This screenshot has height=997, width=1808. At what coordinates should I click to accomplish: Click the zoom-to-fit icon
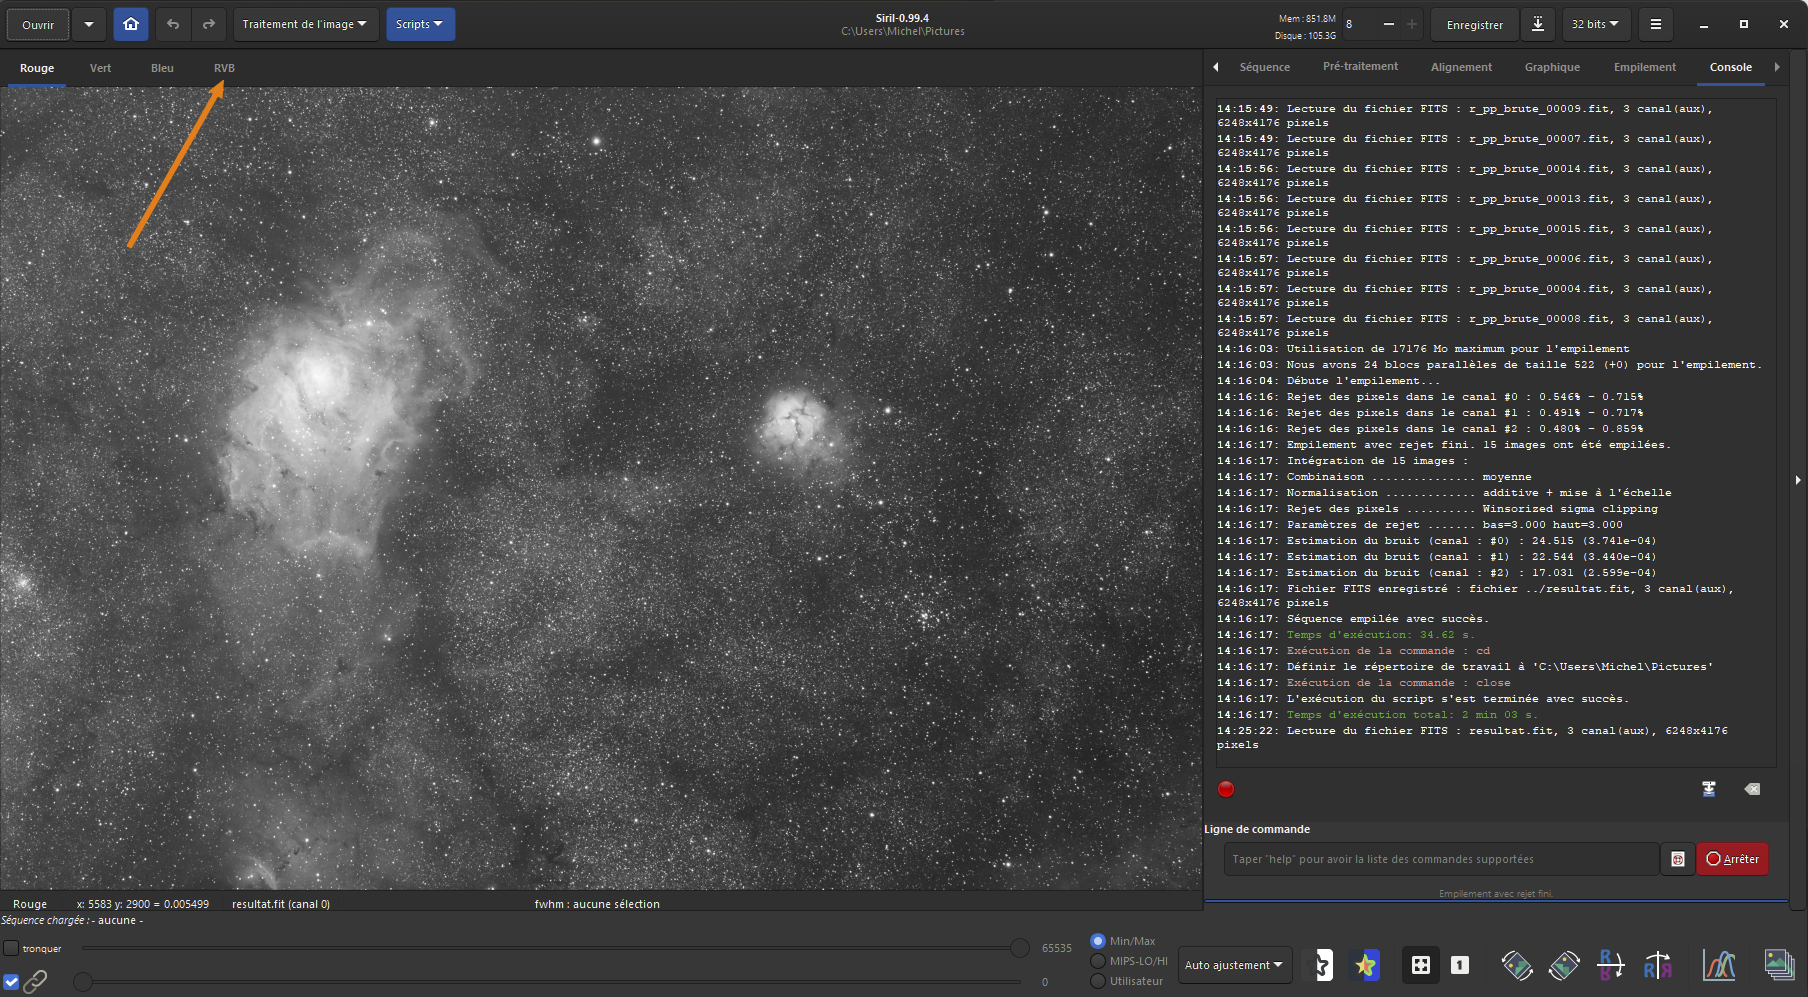click(x=1420, y=965)
